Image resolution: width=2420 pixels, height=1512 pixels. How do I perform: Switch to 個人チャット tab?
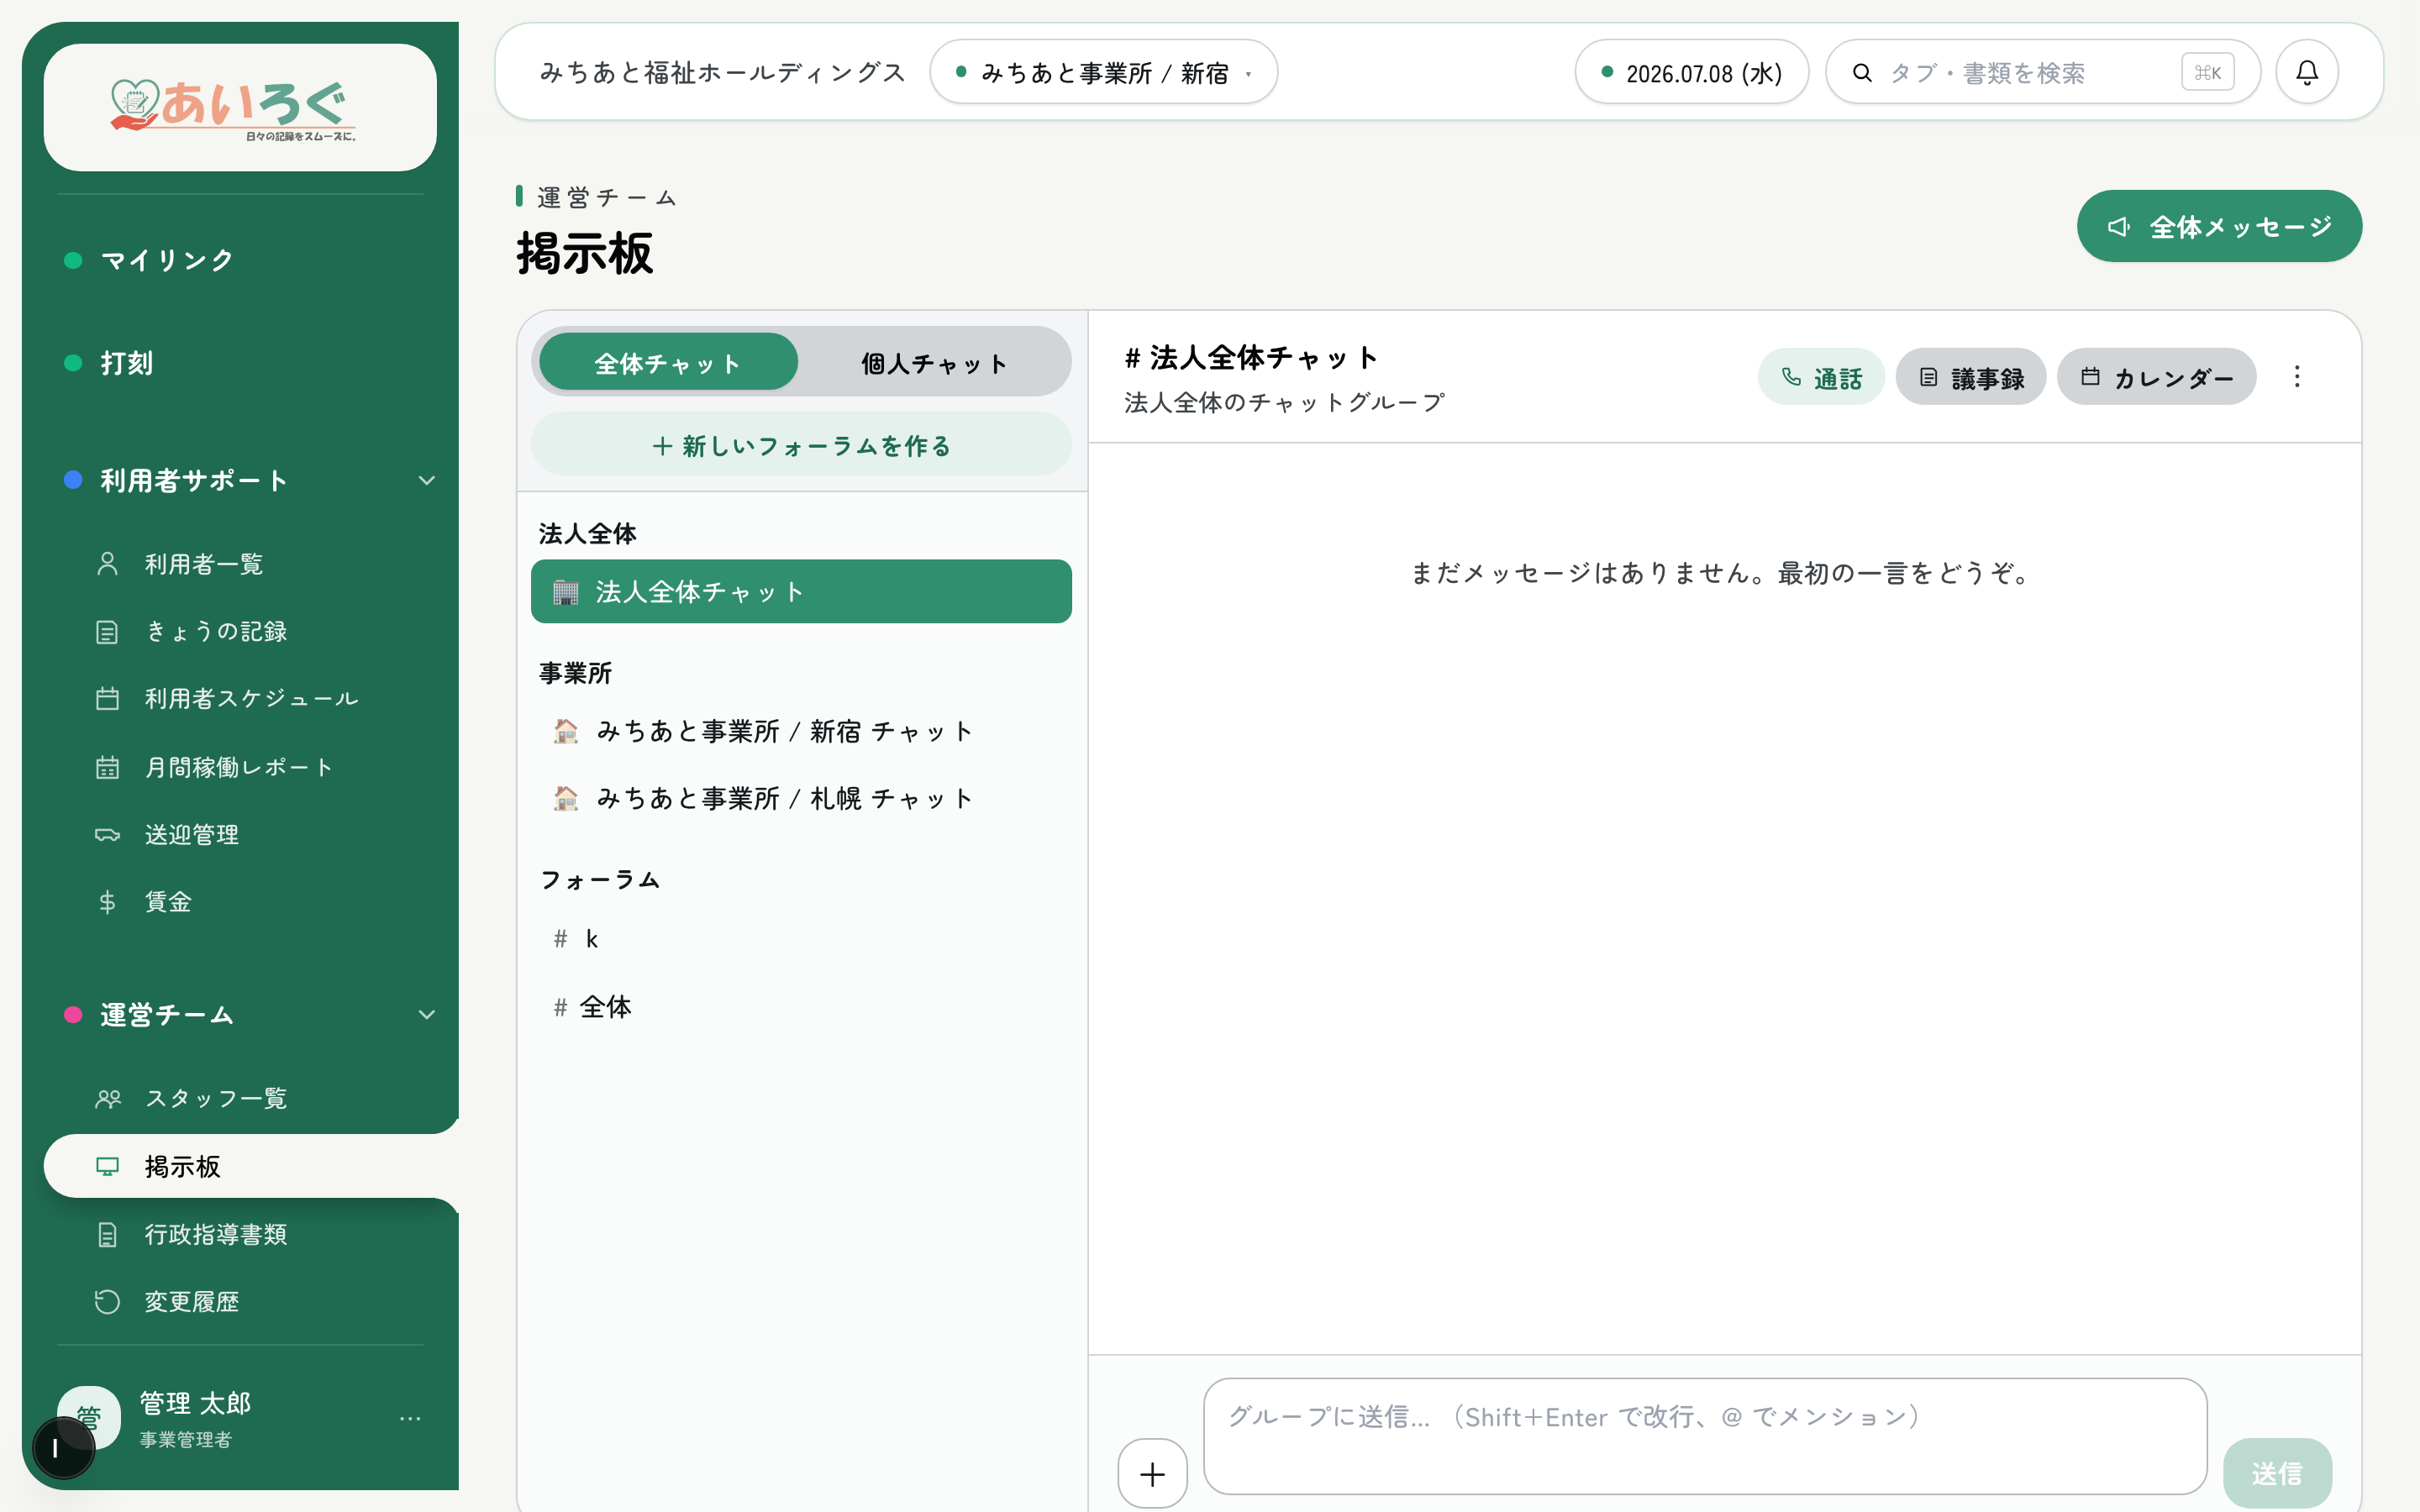[934, 362]
